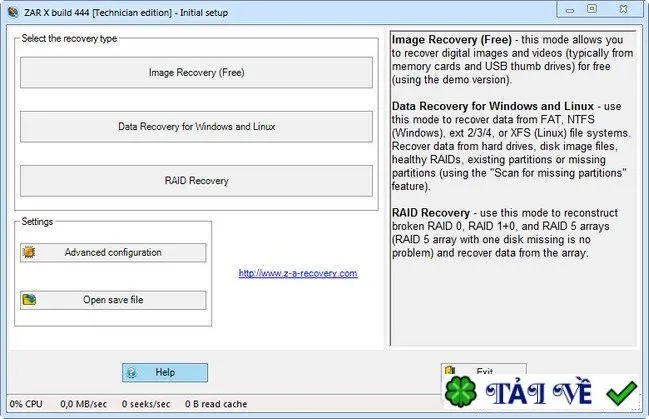The height and width of the screenshot is (419, 649).
Task: Close the ZAR X window
Action: [623, 9]
